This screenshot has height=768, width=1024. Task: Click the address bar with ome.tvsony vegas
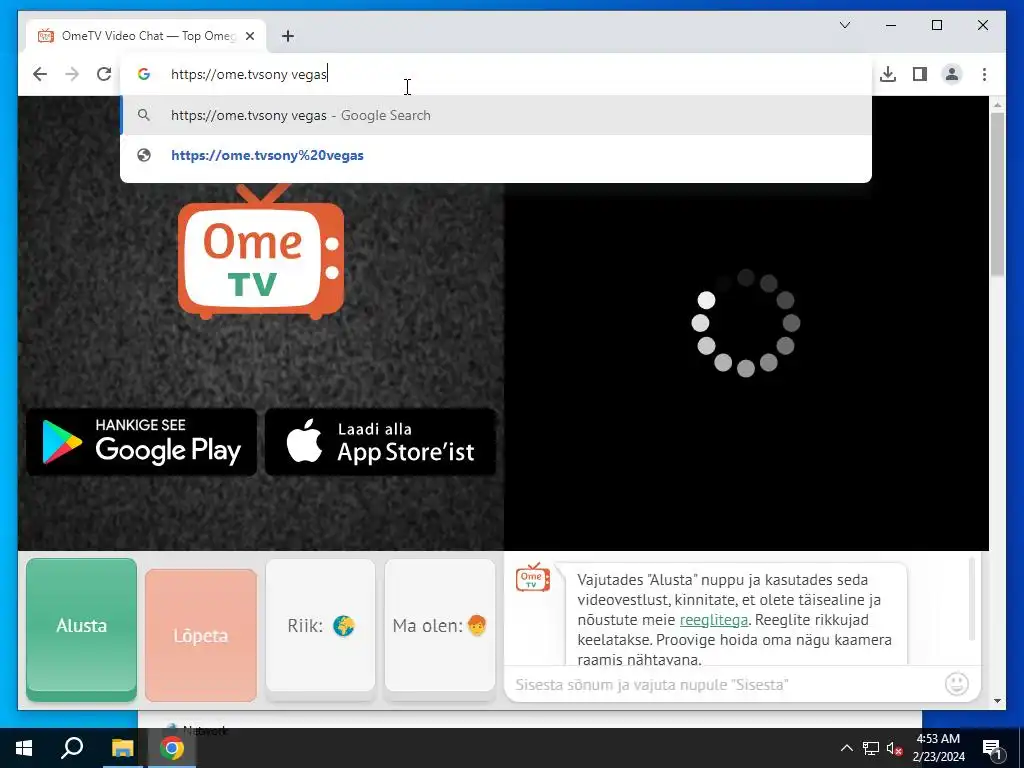(x=496, y=74)
